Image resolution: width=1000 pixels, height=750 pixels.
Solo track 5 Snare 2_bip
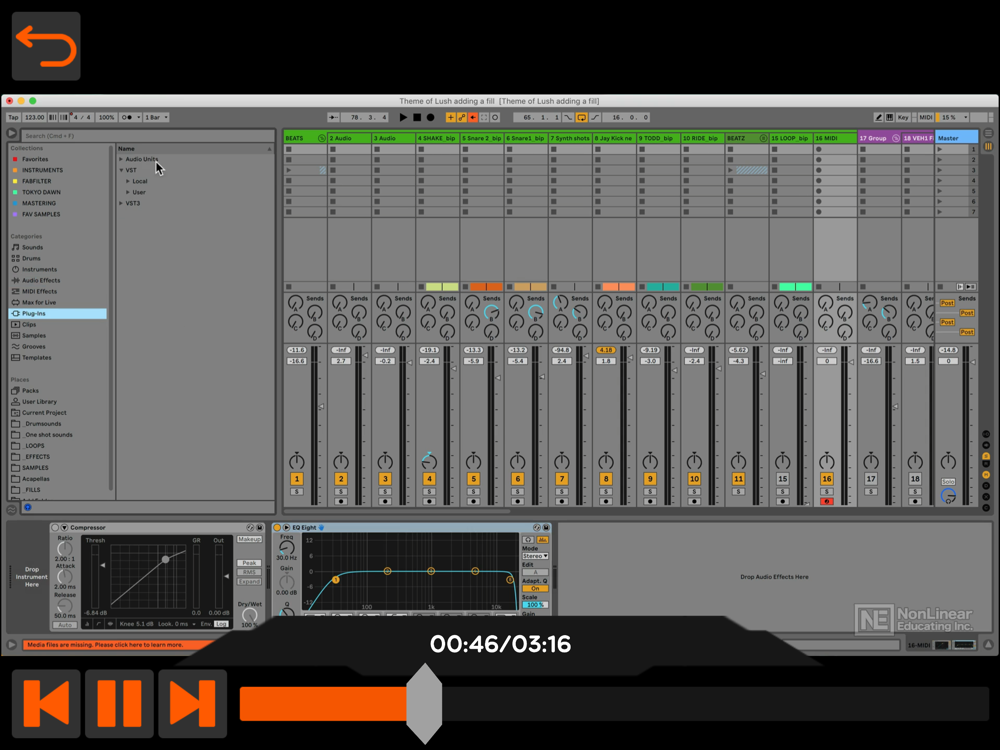pos(473,492)
